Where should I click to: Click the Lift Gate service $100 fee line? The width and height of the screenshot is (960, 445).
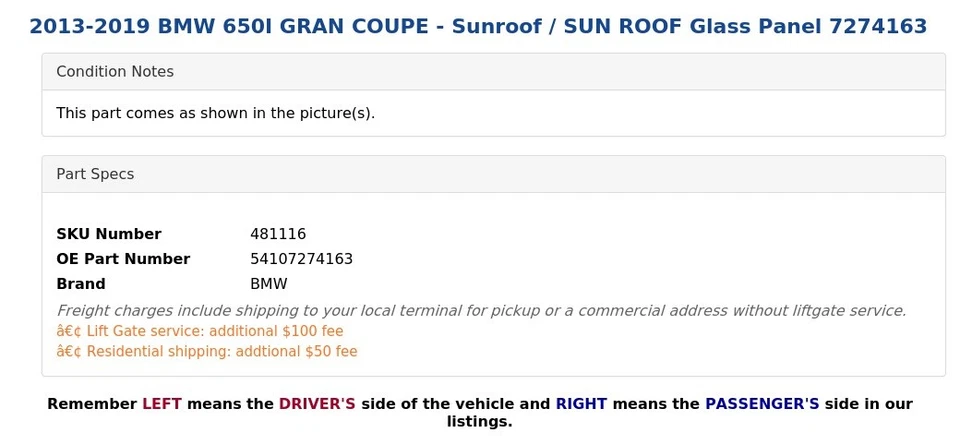coord(200,331)
